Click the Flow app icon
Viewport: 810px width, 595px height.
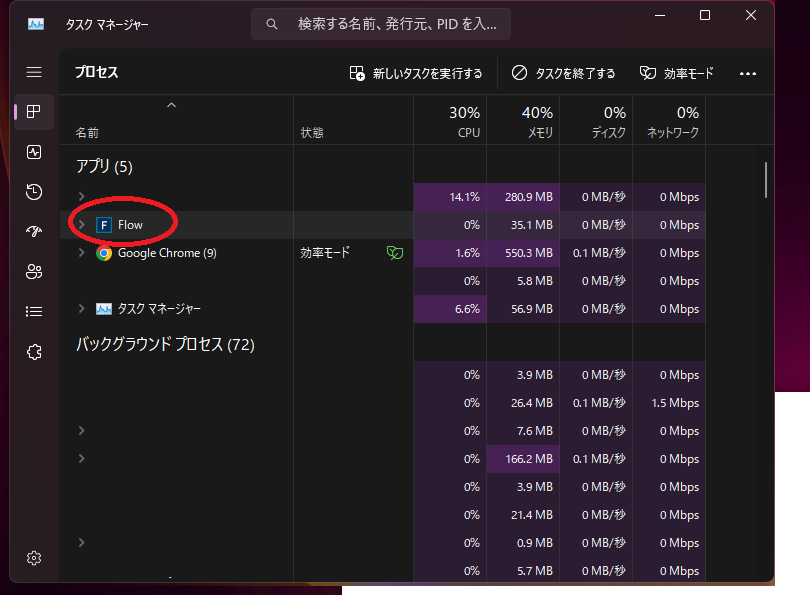104,225
